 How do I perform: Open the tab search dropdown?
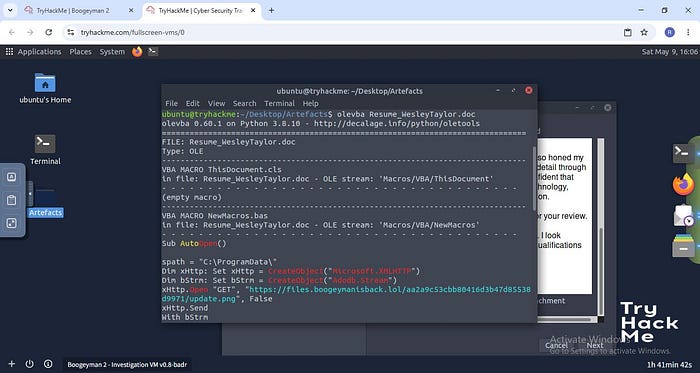pyautogui.click(x=10, y=10)
